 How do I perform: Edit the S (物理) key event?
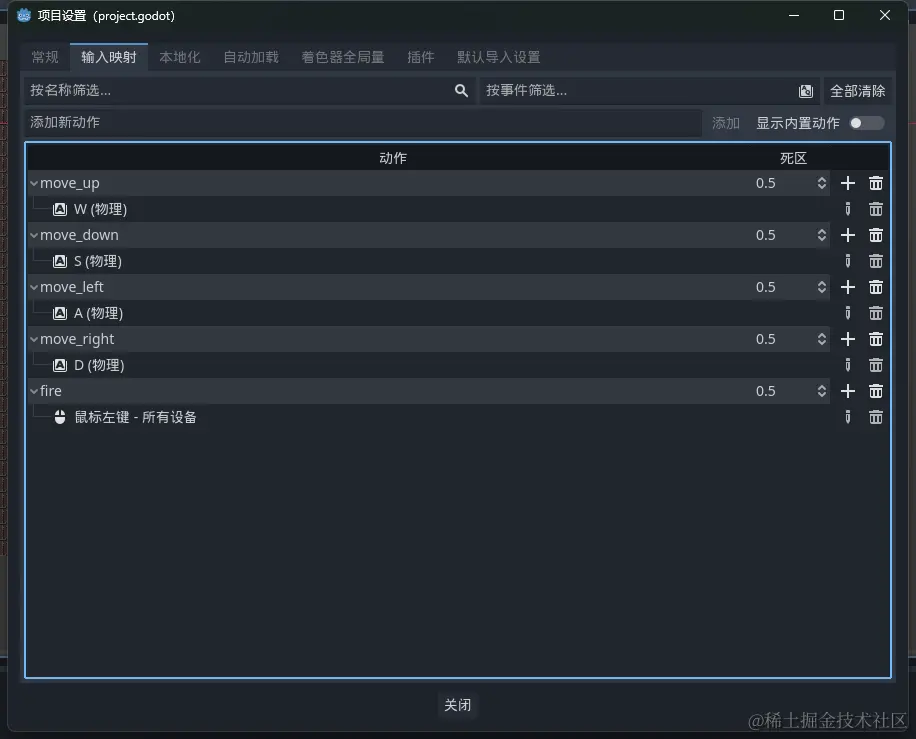[x=848, y=261]
